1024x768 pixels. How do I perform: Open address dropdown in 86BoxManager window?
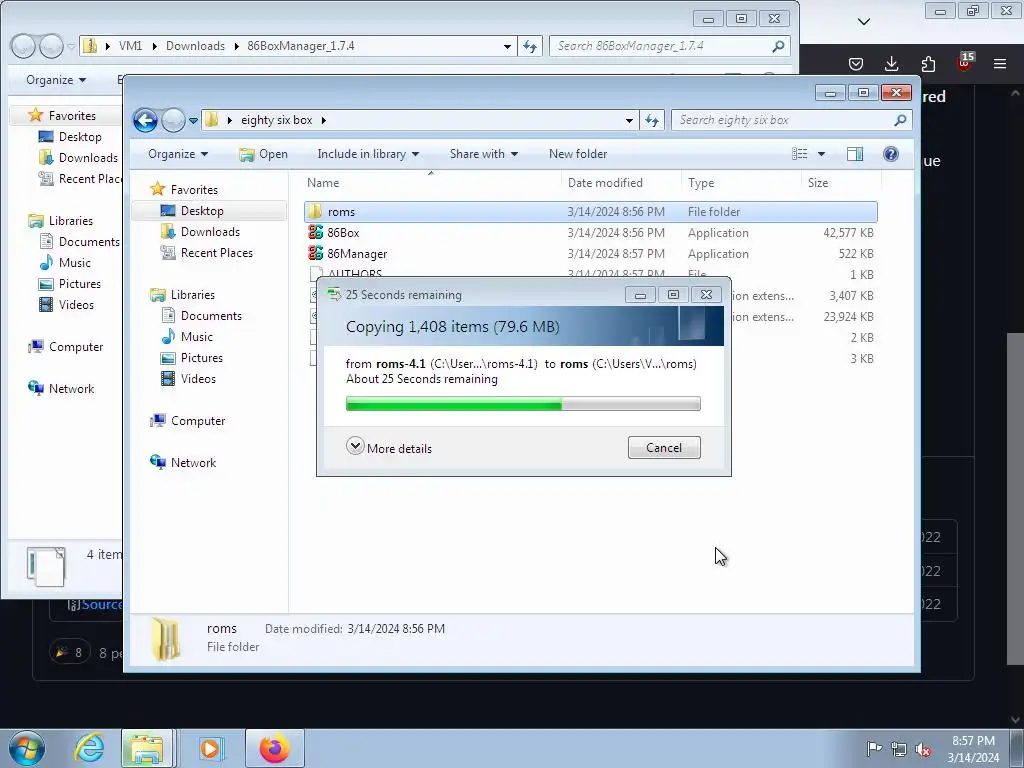pyautogui.click(x=507, y=46)
